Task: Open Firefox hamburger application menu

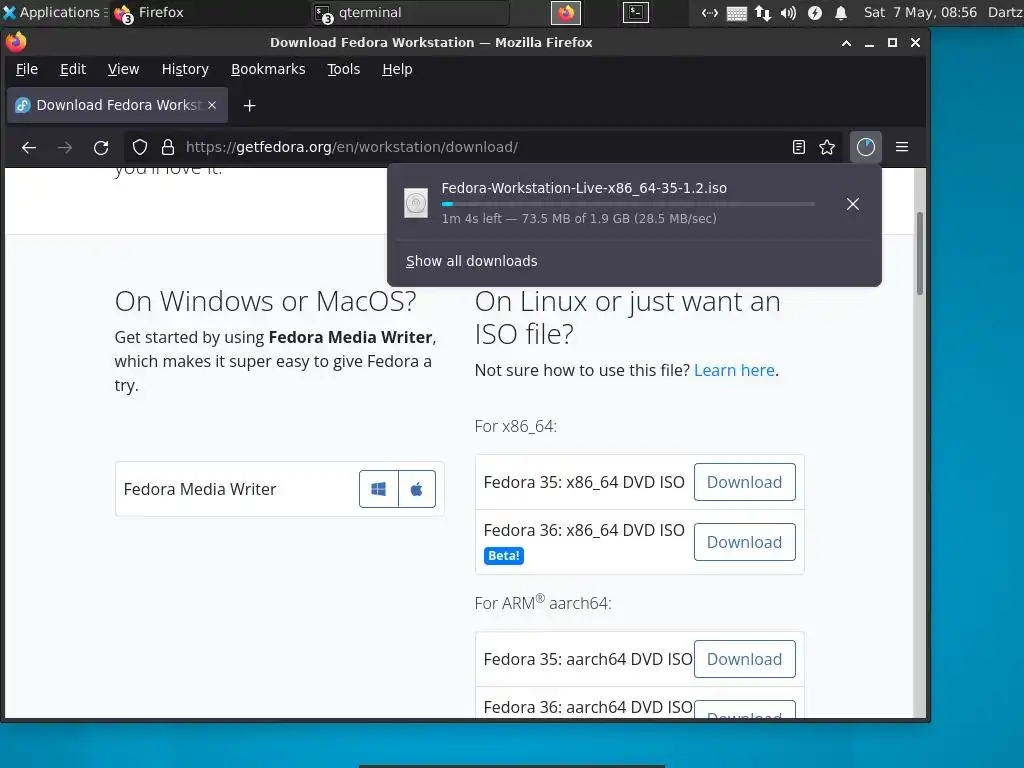Action: click(902, 148)
